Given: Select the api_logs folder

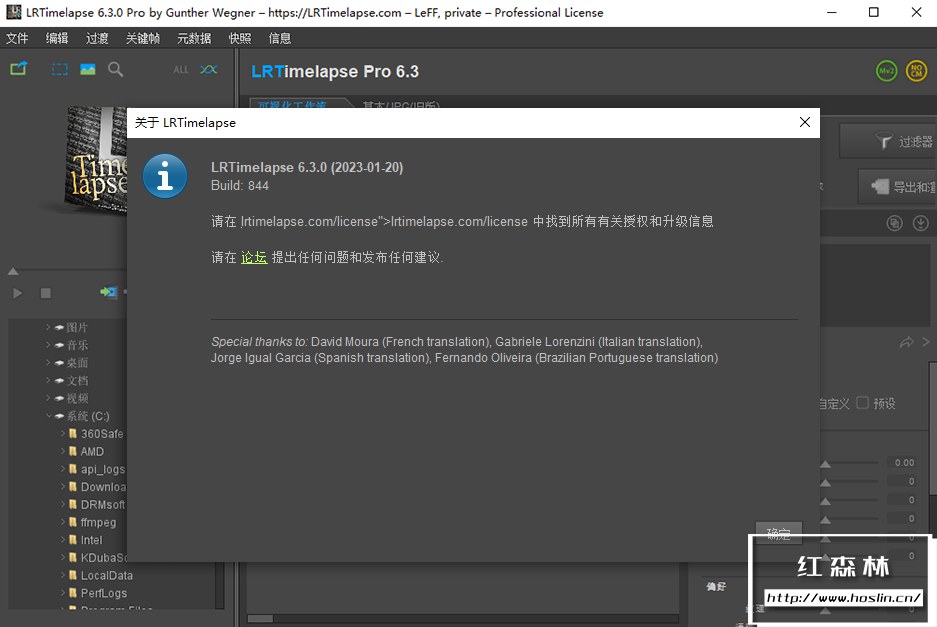Looking at the screenshot, I should (x=103, y=469).
